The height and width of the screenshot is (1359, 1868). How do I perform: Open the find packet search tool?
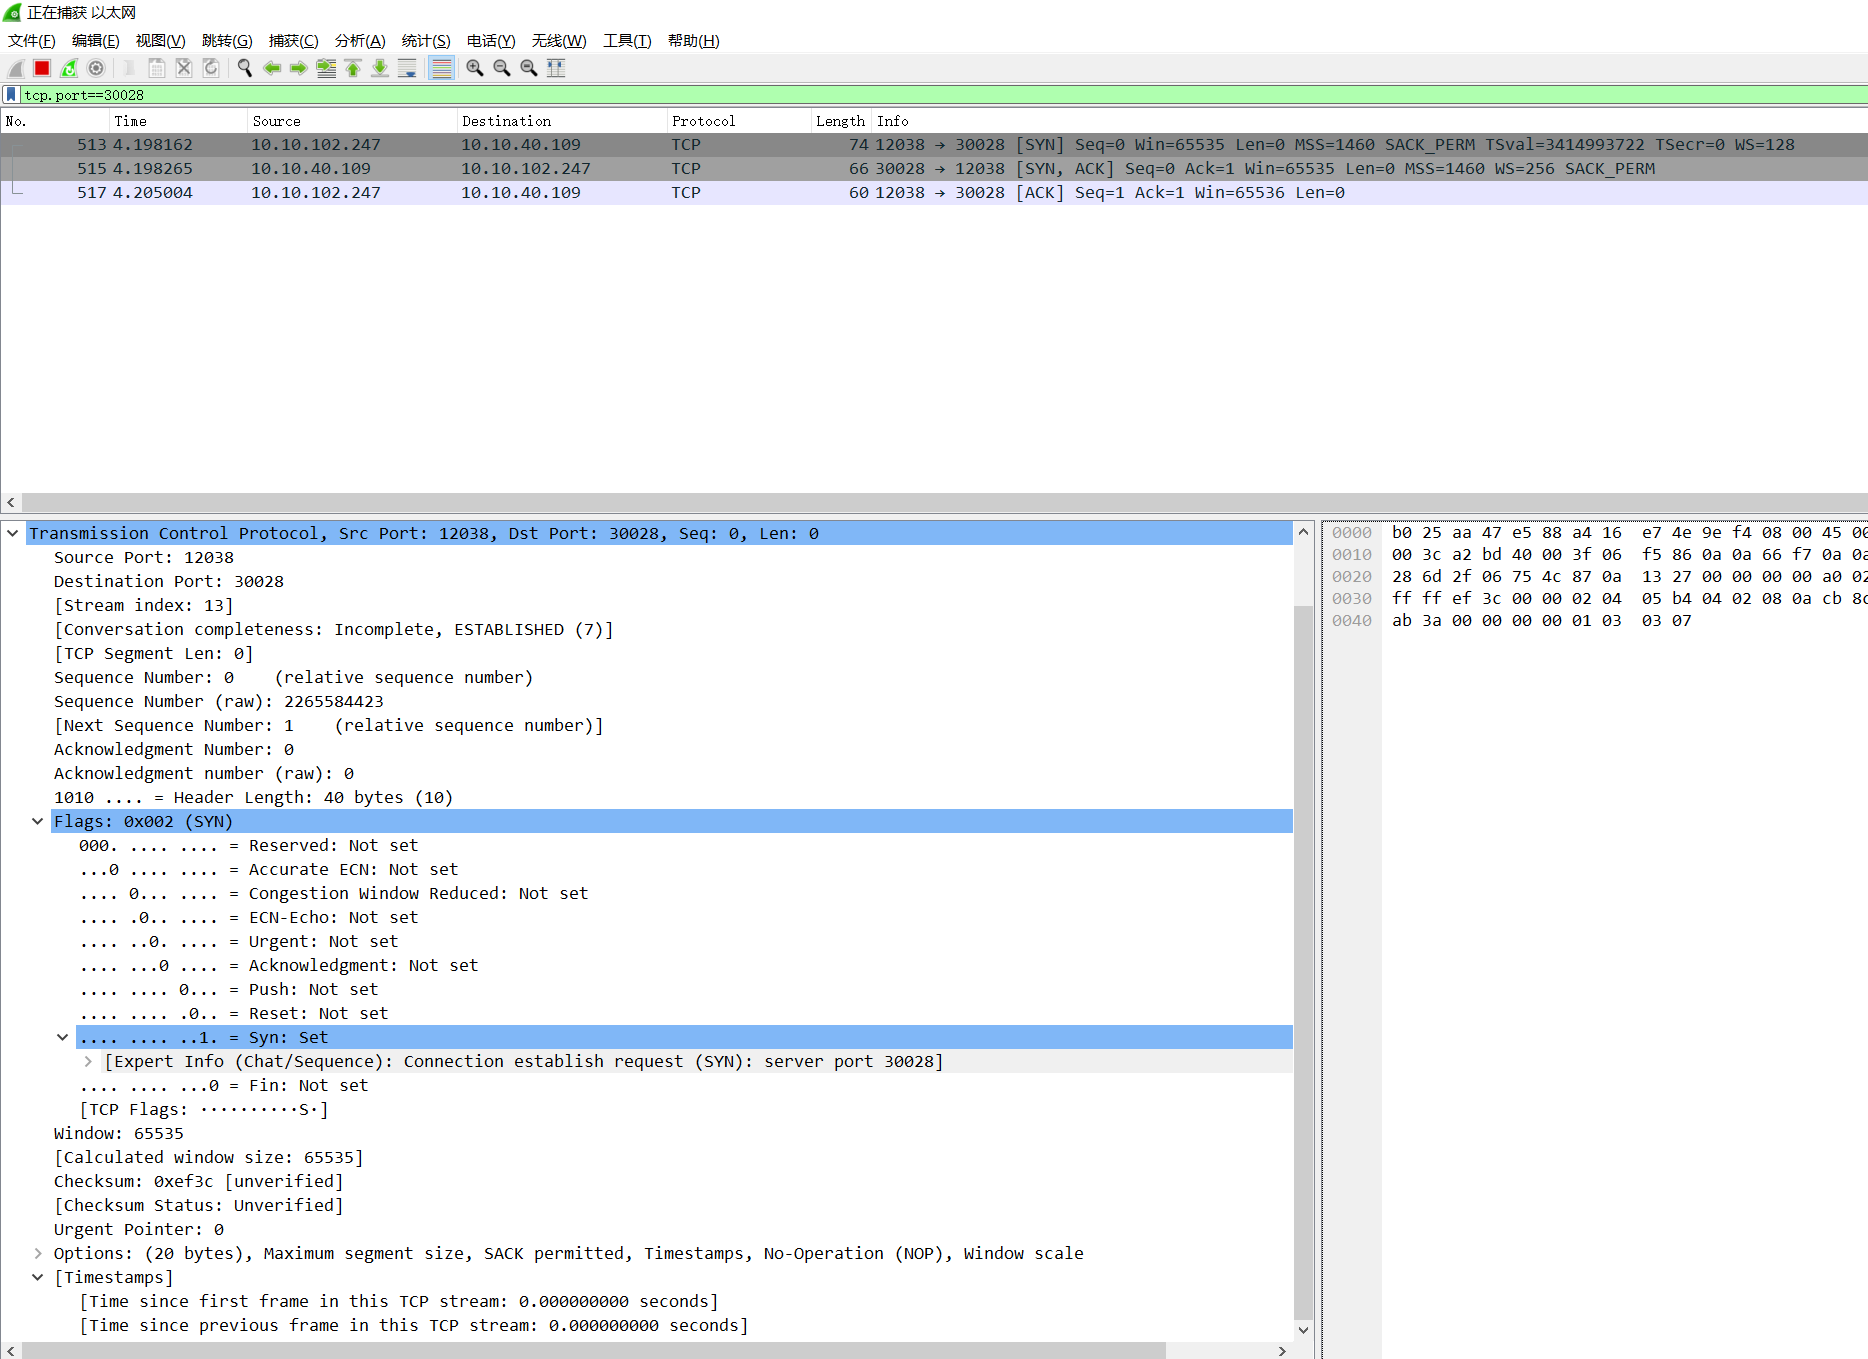click(244, 68)
